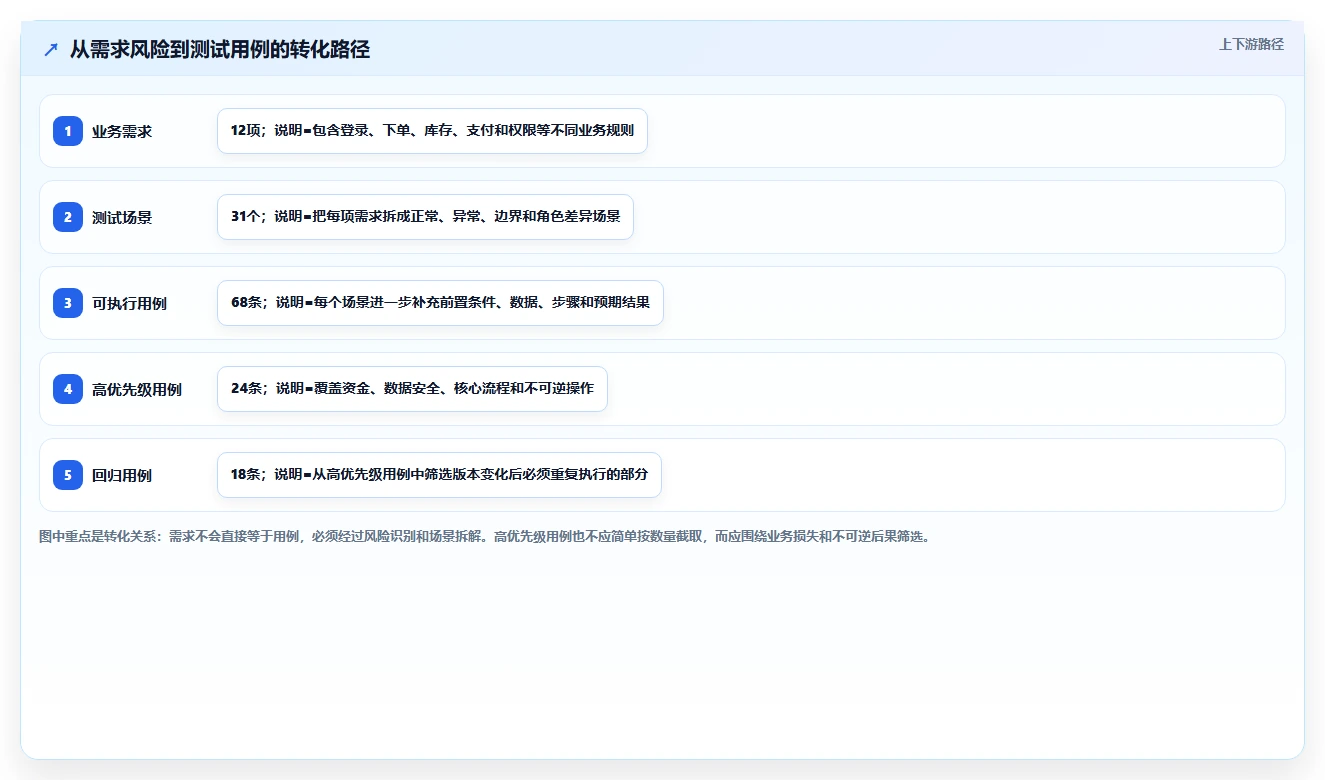Viewport: 1325px width, 780px height.
Task: Select the 可执行用例 label
Action: click(x=130, y=303)
